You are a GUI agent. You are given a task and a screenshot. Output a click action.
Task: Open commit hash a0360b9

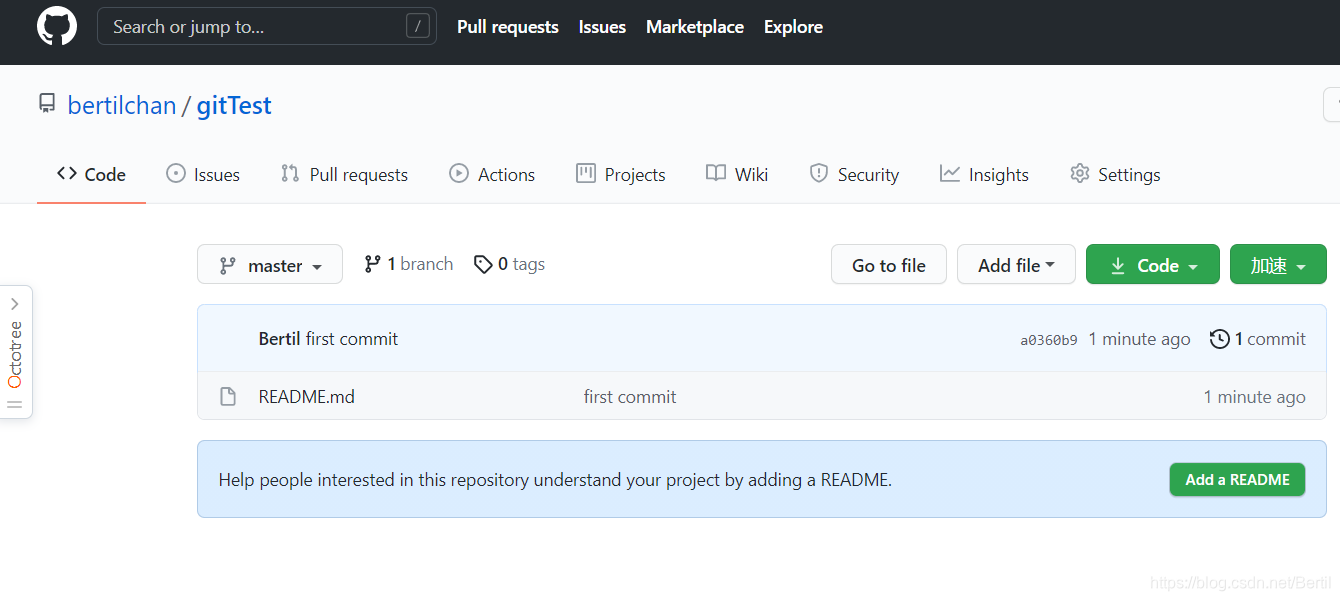[1049, 340]
